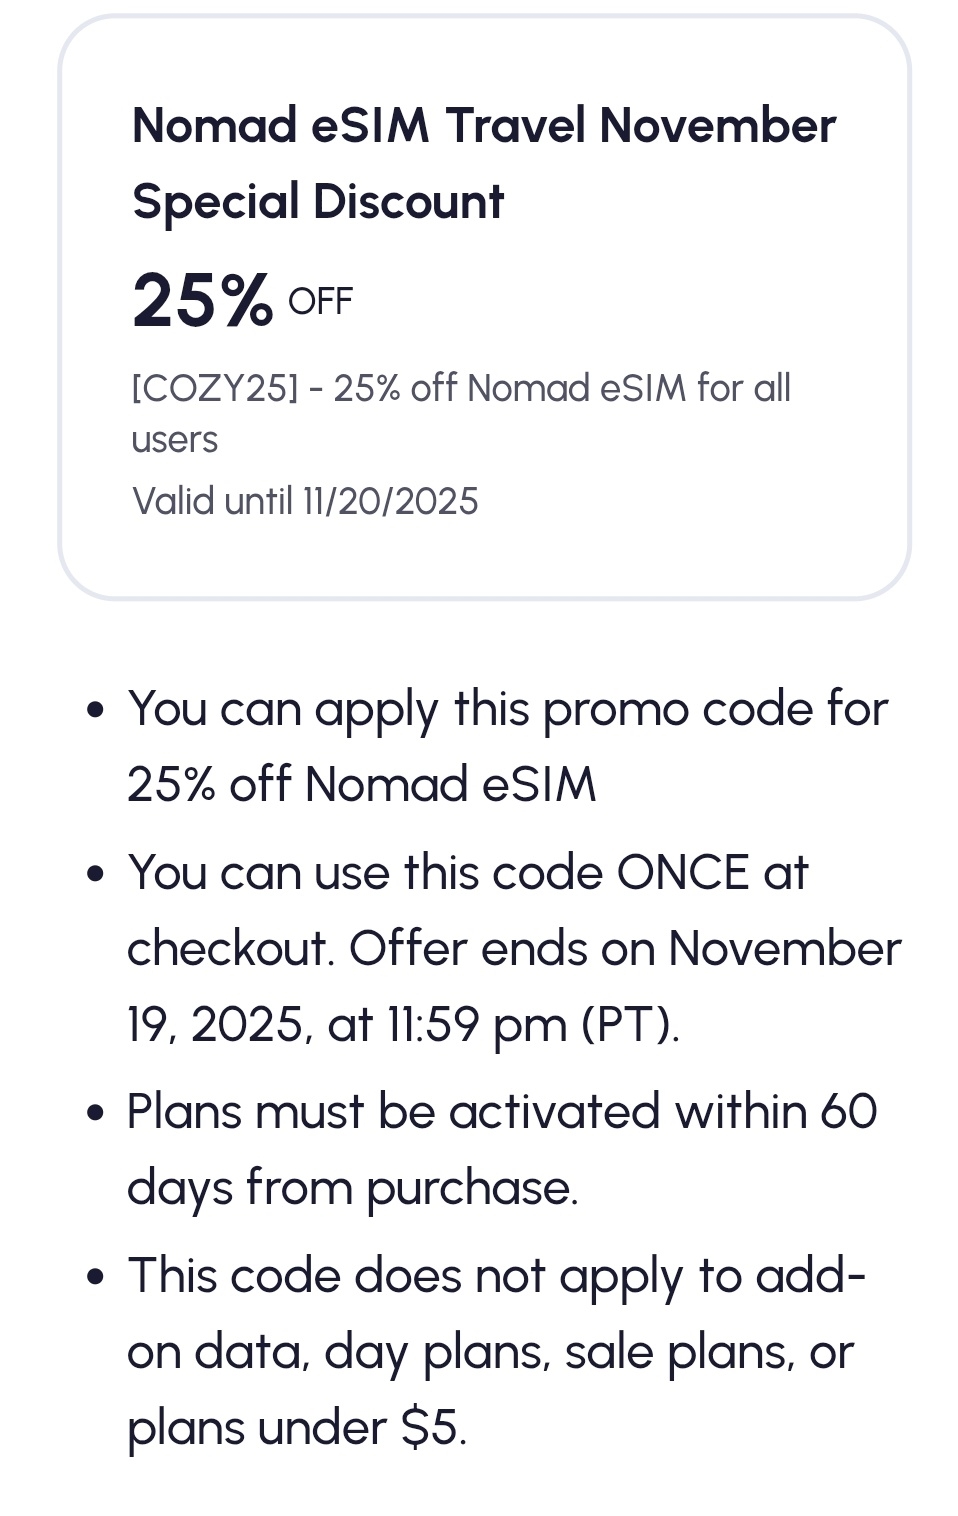Image resolution: width=958 pixels, height=1516 pixels.
Task: Click the small OFF label beside 25%
Action: tap(320, 302)
